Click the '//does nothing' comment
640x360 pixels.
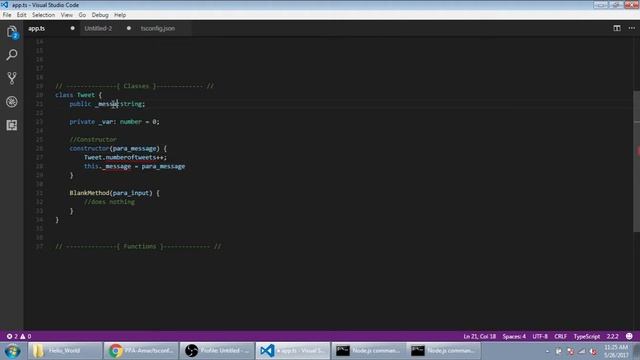click(109, 202)
